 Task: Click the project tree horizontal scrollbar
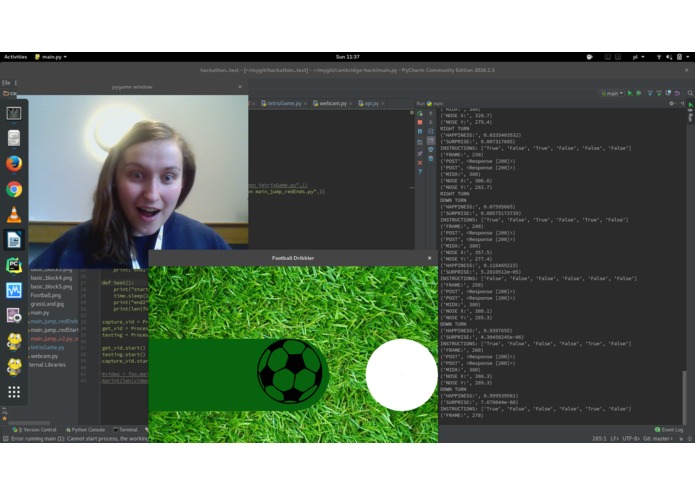tap(29, 423)
